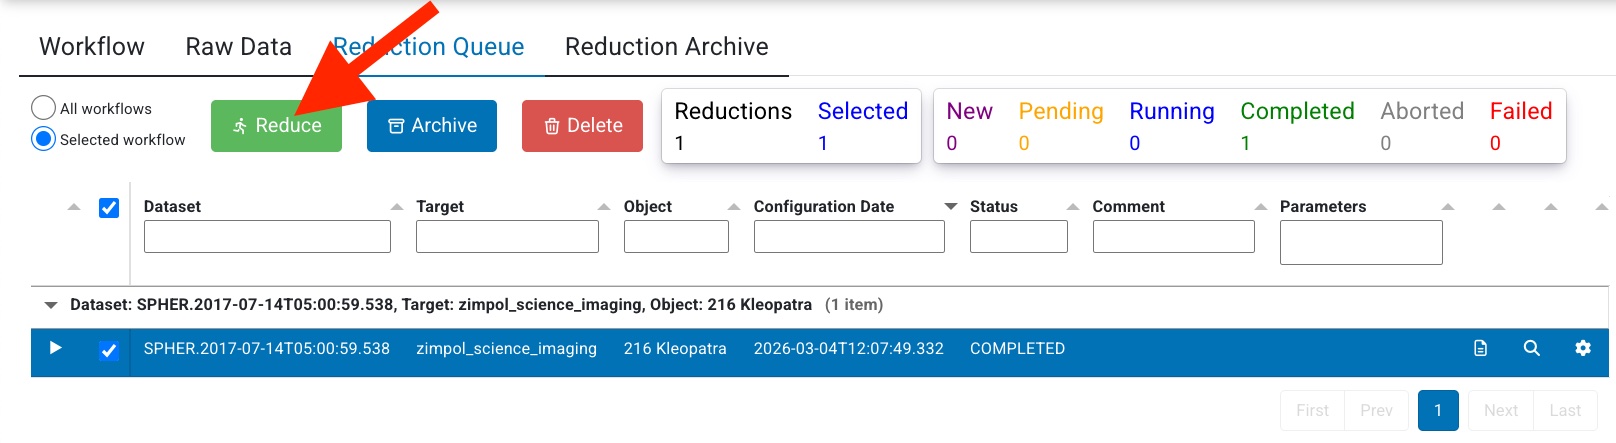Select the All workflows radio button

point(43,108)
